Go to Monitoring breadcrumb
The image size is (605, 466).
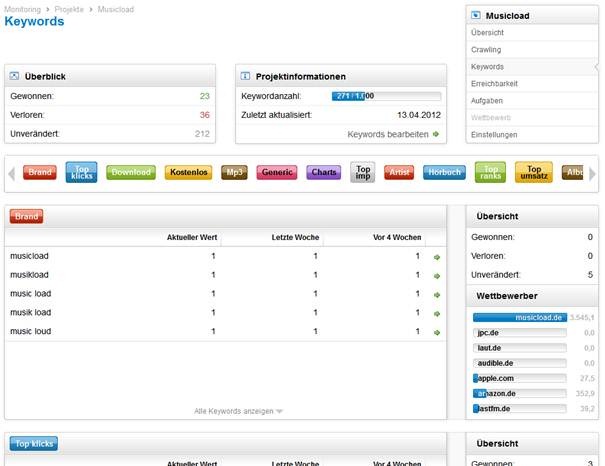point(22,9)
